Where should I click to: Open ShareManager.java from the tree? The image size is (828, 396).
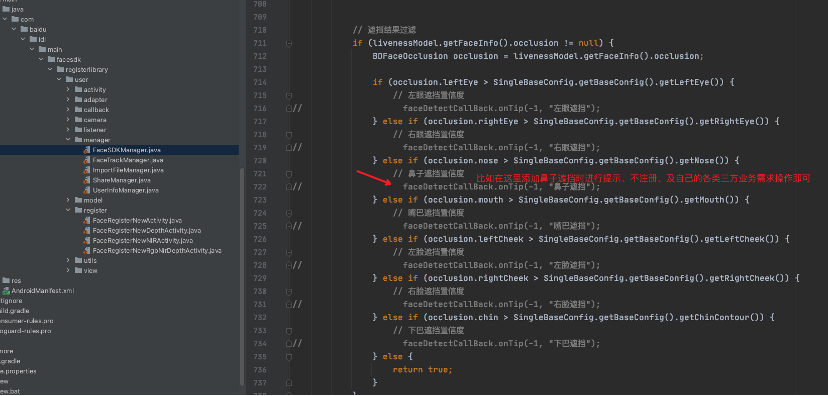pos(121,180)
